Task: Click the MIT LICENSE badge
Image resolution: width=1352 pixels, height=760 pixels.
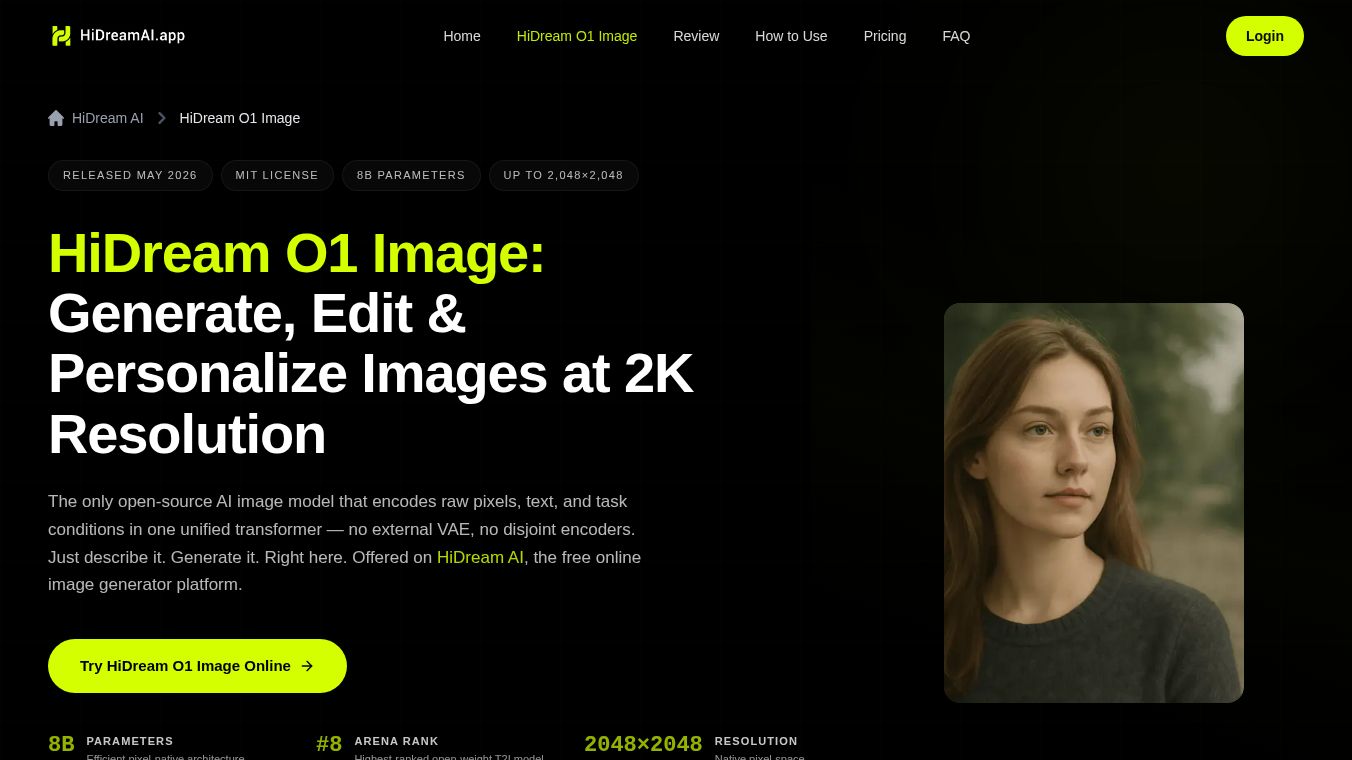Action: 277,175
